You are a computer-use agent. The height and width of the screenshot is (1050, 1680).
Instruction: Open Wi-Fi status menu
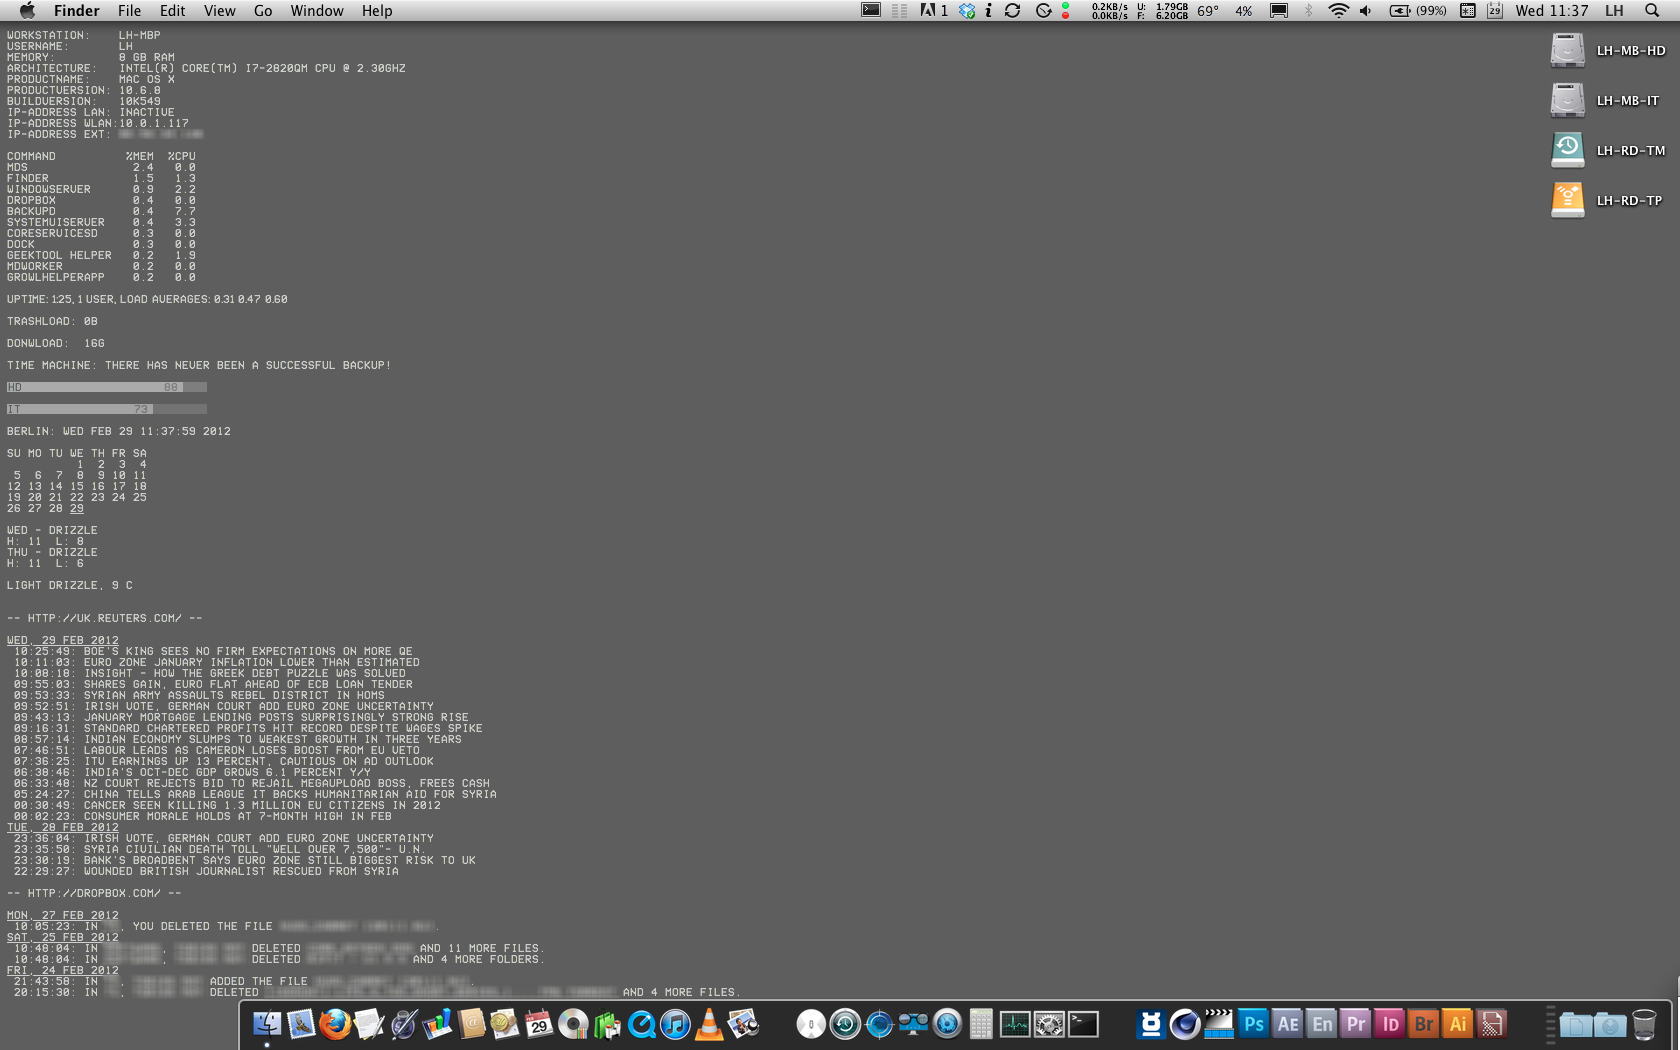(x=1338, y=10)
